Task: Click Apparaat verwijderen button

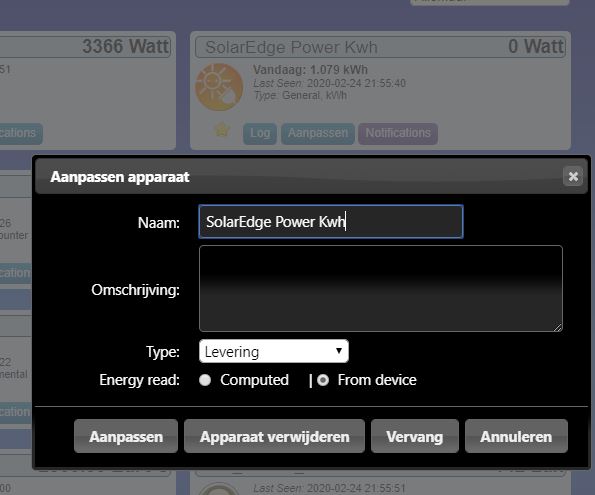Action: (274, 436)
